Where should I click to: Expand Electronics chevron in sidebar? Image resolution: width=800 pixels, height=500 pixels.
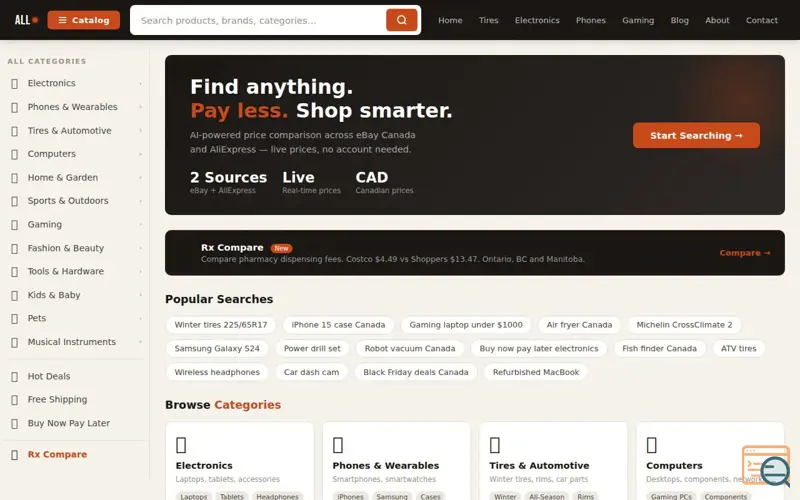pyautogui.click(x=140, y=83)
